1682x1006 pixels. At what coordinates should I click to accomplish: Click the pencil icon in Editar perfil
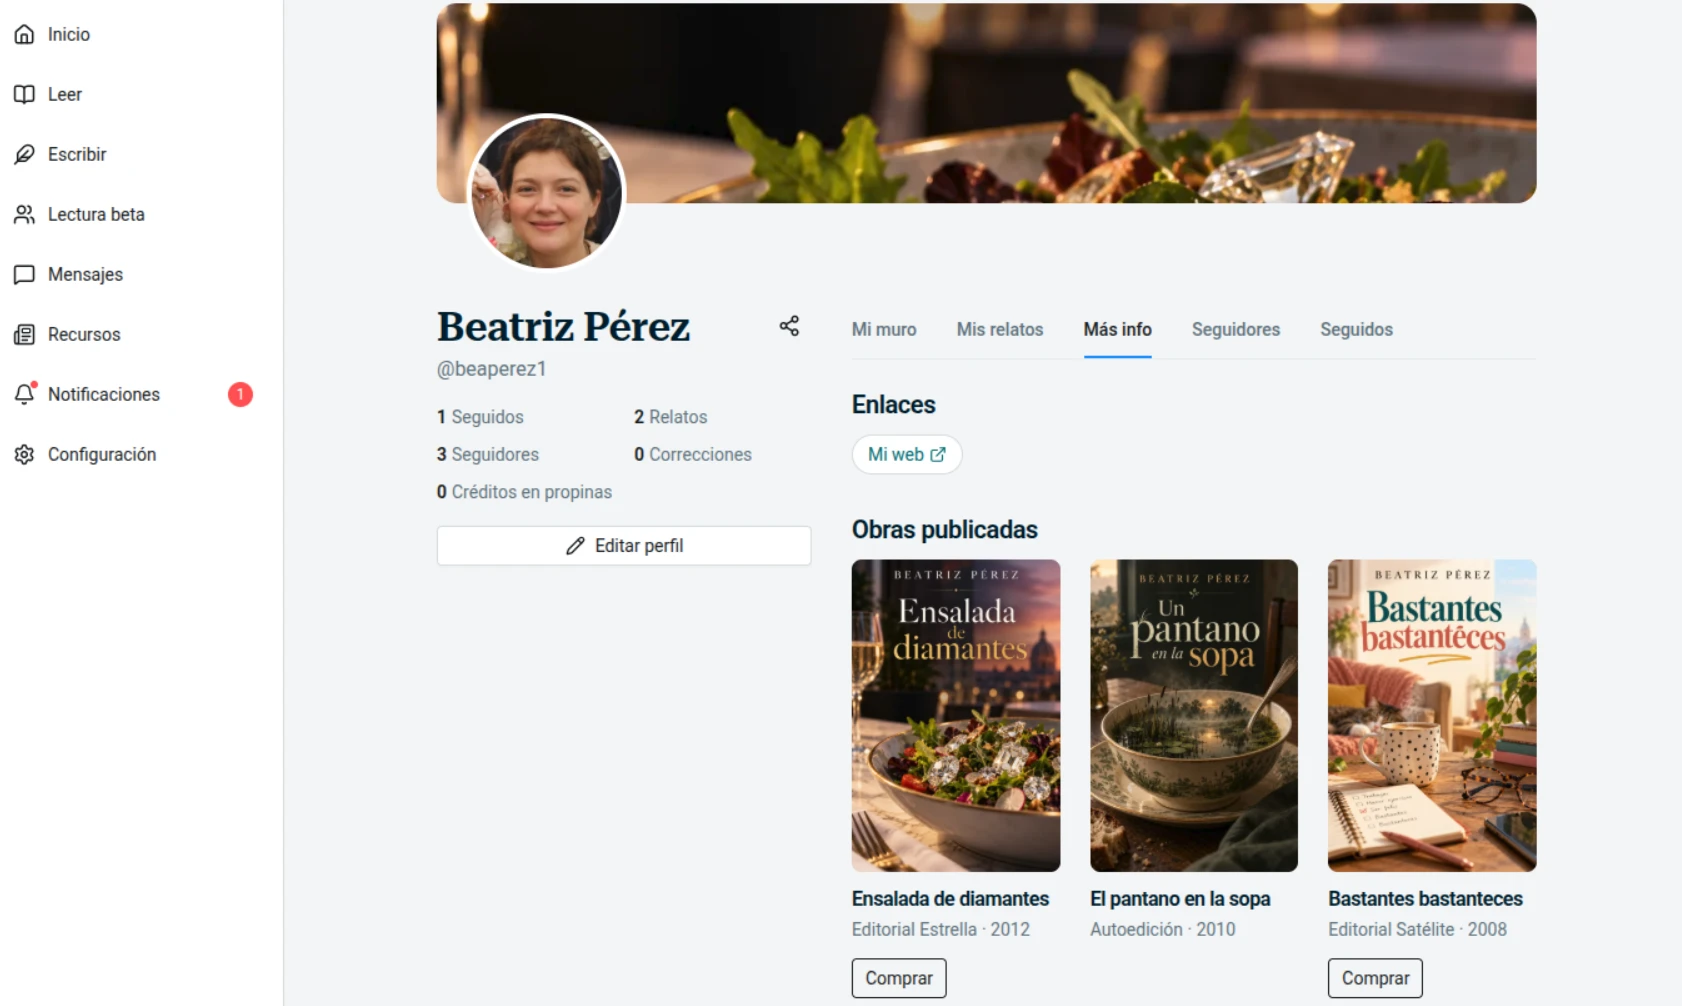tap(575, 545)
